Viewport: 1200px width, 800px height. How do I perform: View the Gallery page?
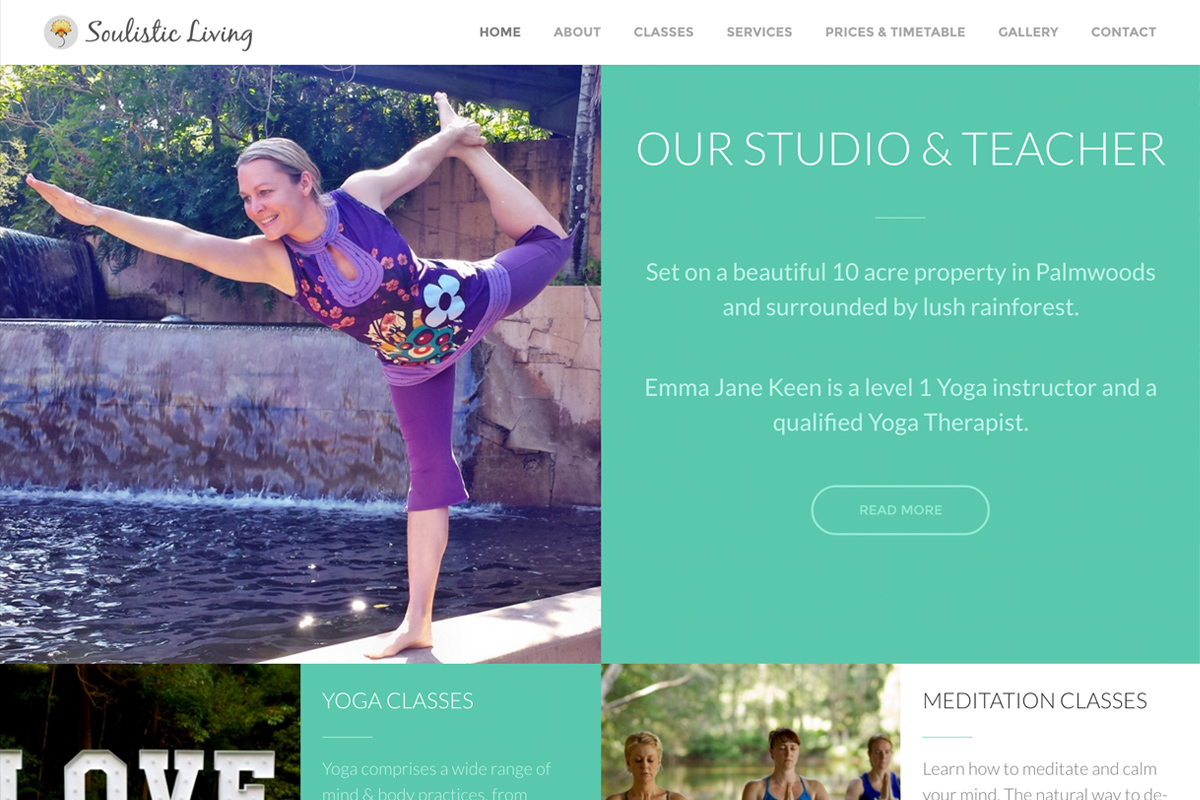pos(1028,32)
